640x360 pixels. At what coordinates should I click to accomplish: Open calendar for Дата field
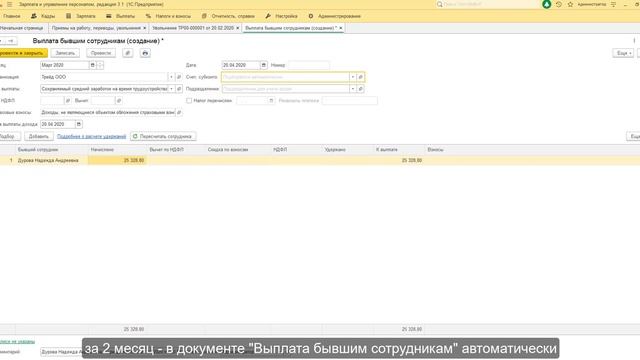pyautogui.click(x=264, y=65)
